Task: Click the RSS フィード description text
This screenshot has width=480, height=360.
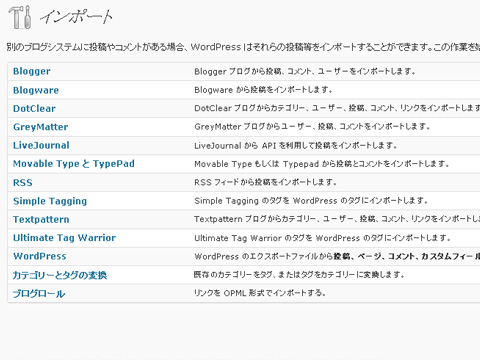Action: point(265,182)
